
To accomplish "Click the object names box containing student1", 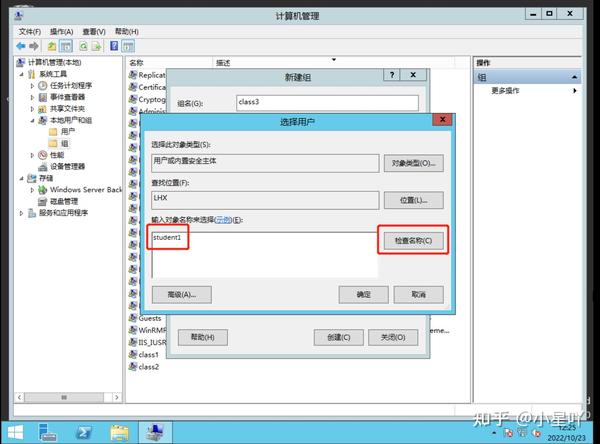I will coord(265,255).
